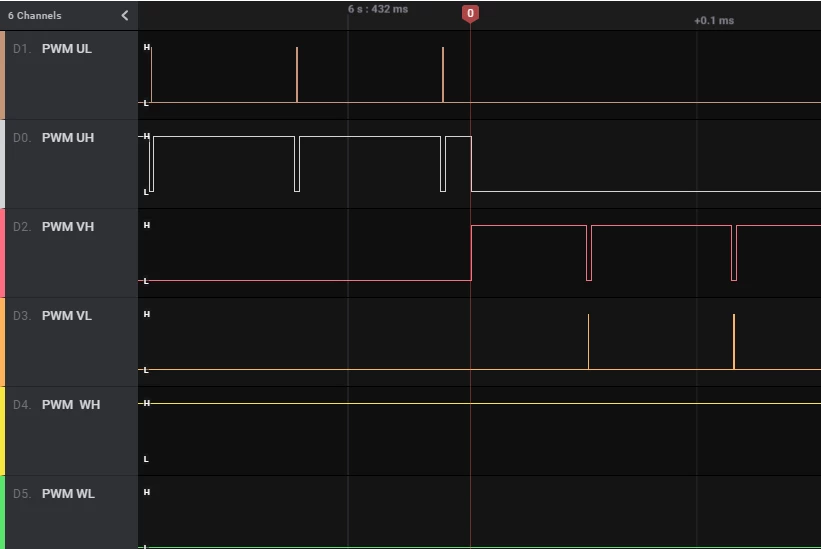Collapse the 6 Channels sidebar chevron
Image resolution: width=821 pixels, height=549 pixels.
point(125,16)
